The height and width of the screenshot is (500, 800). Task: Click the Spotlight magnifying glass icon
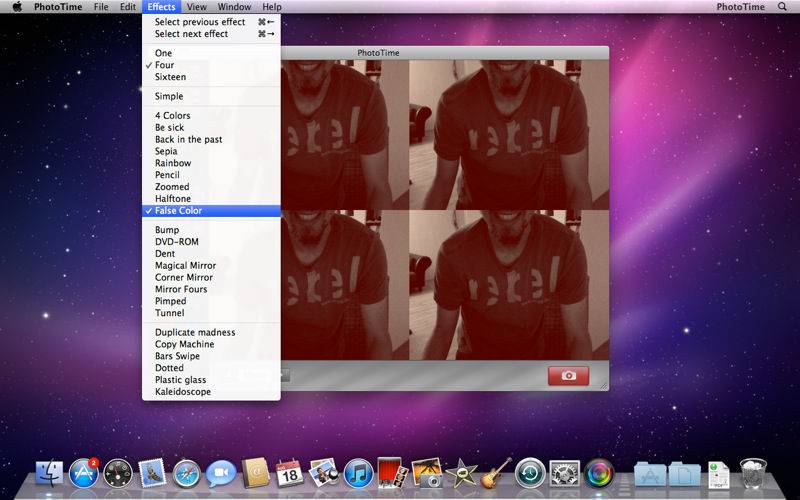tap(782, 7)
